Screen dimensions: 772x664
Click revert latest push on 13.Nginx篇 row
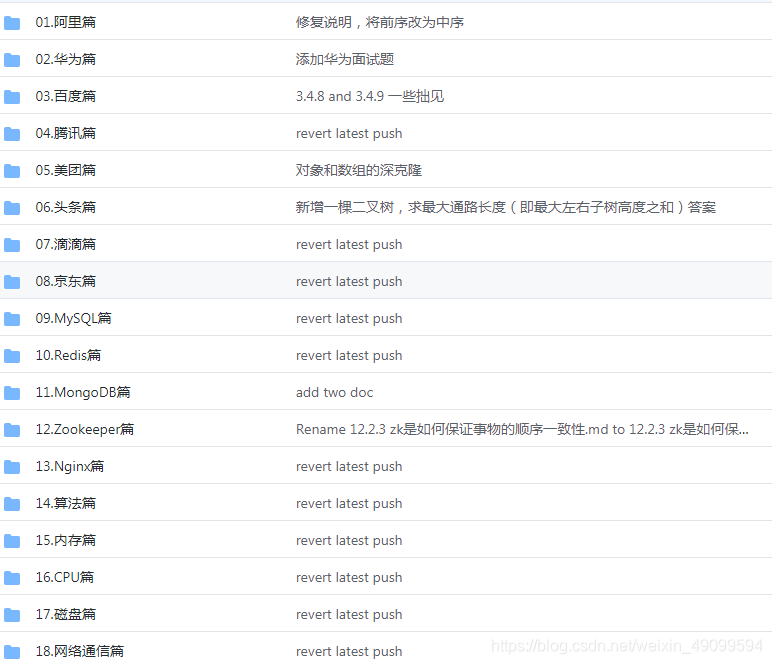[x=349, y=467]
